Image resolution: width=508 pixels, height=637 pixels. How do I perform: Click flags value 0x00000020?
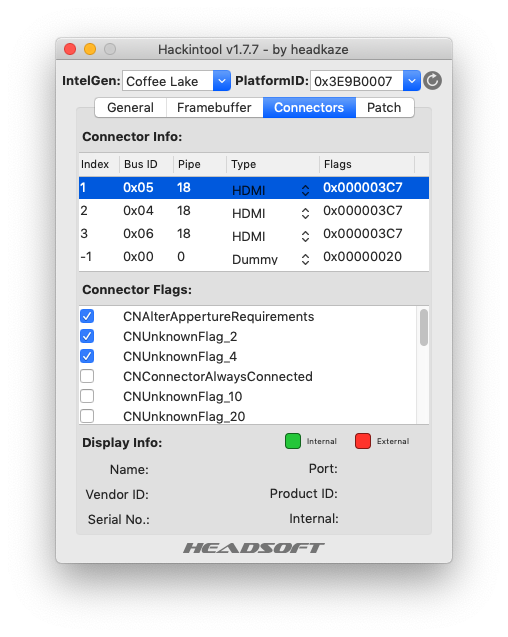coord(362,257)
